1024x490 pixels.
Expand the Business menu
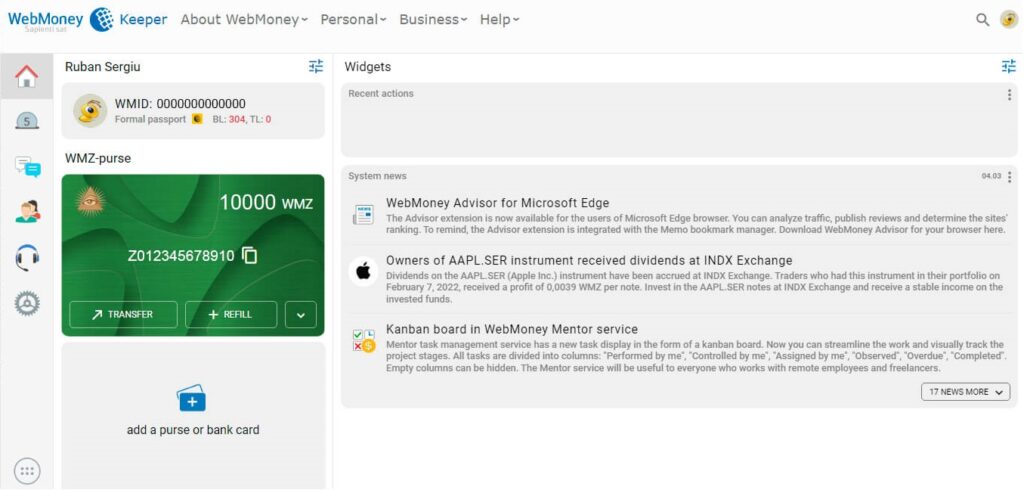click(433, 20)
